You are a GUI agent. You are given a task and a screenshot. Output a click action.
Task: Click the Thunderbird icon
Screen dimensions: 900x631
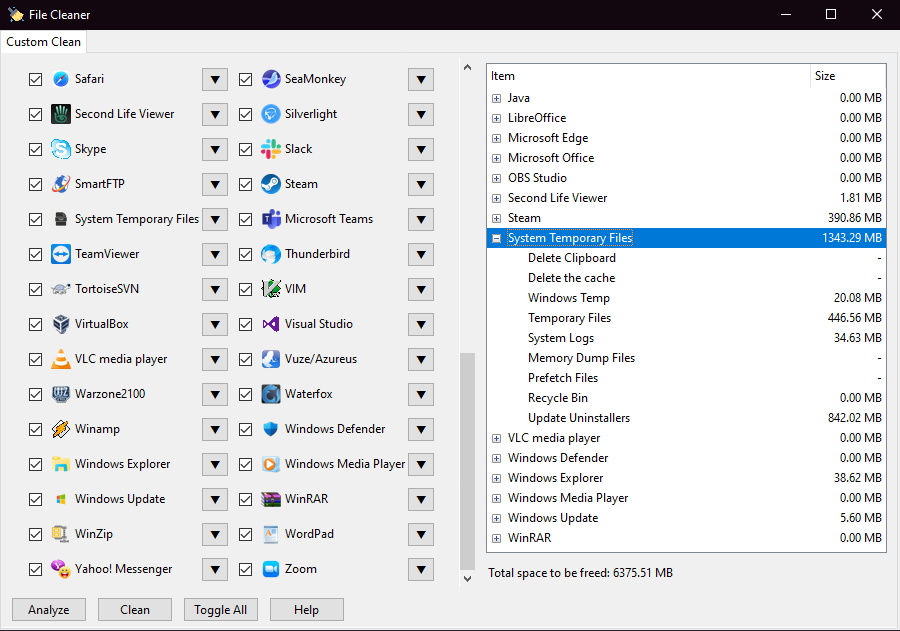tap(271, 254)
